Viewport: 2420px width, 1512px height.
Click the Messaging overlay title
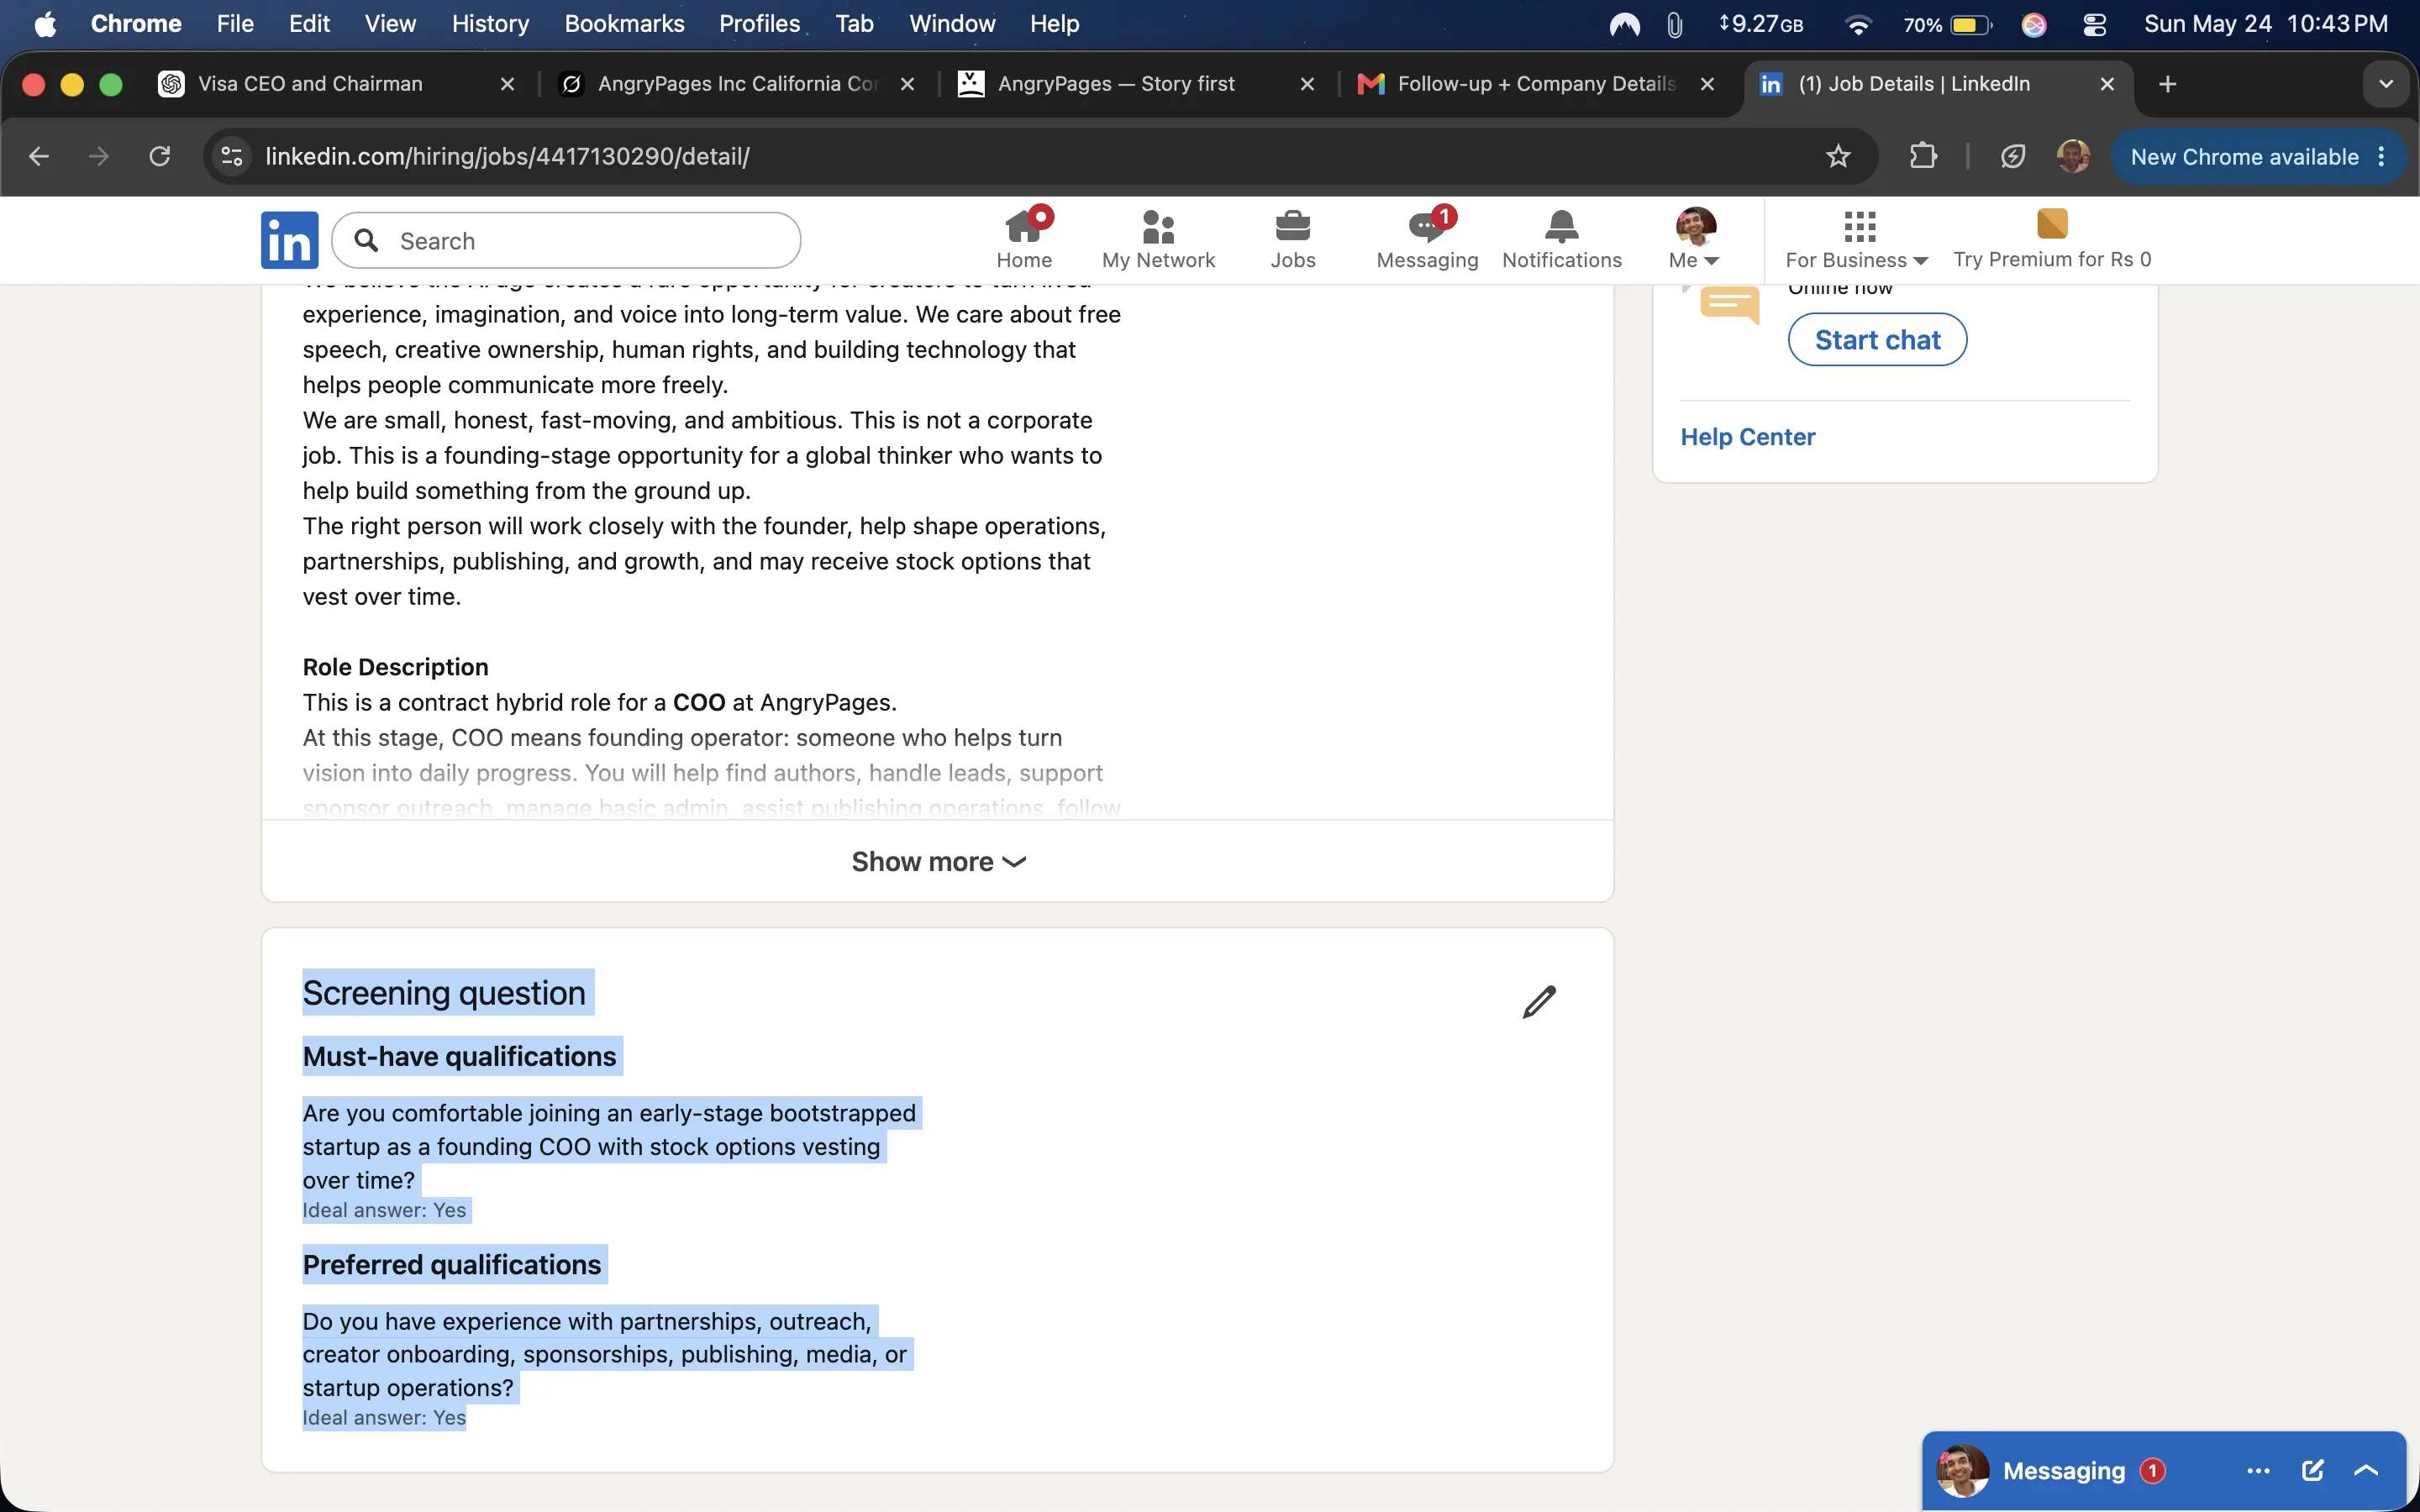click(x=2064, y=1471)
